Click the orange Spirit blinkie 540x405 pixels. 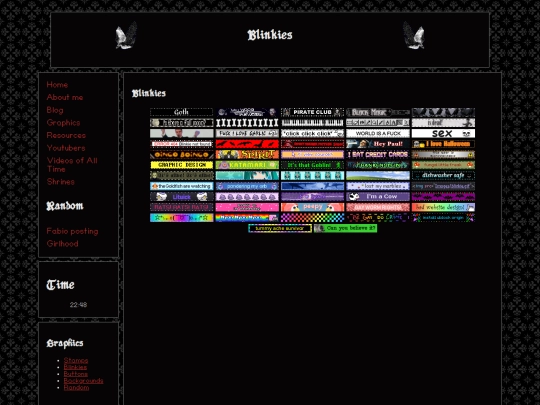(x=247, y=154)
